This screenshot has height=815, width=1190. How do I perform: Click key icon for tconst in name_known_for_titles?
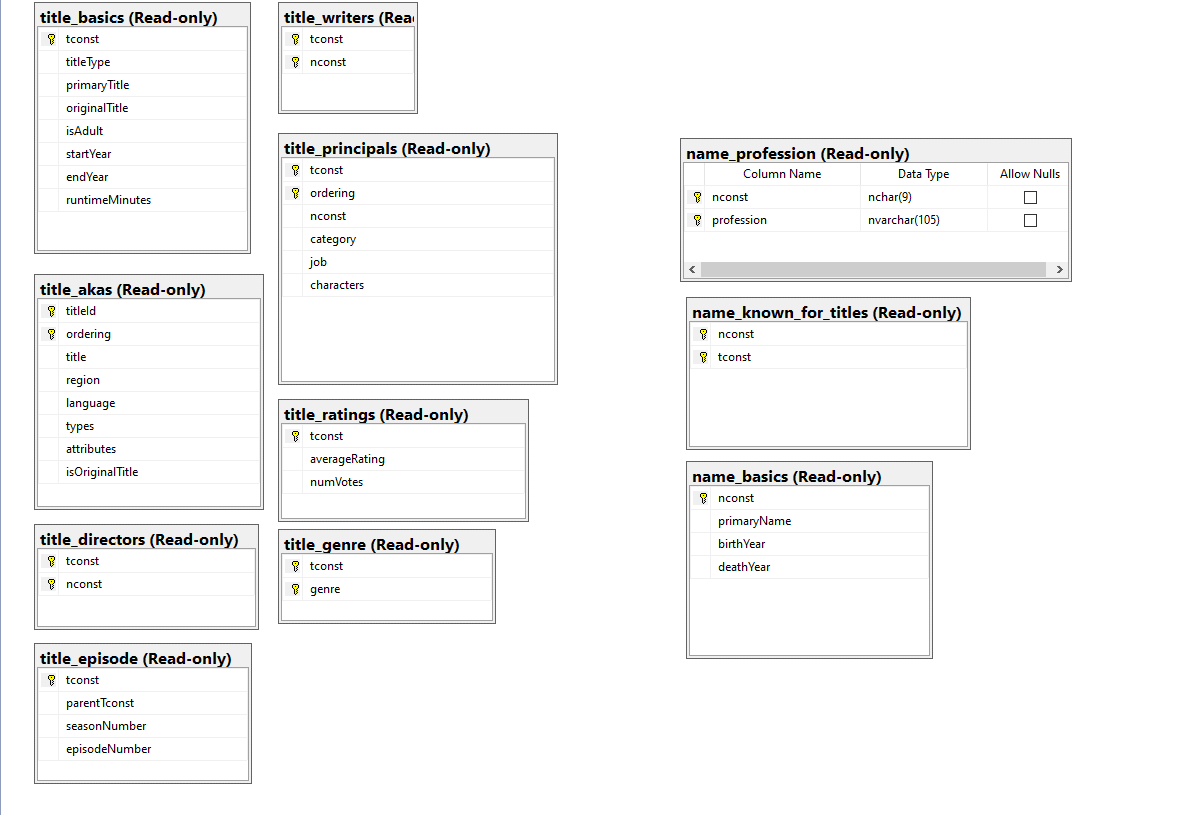click(704, 357)
